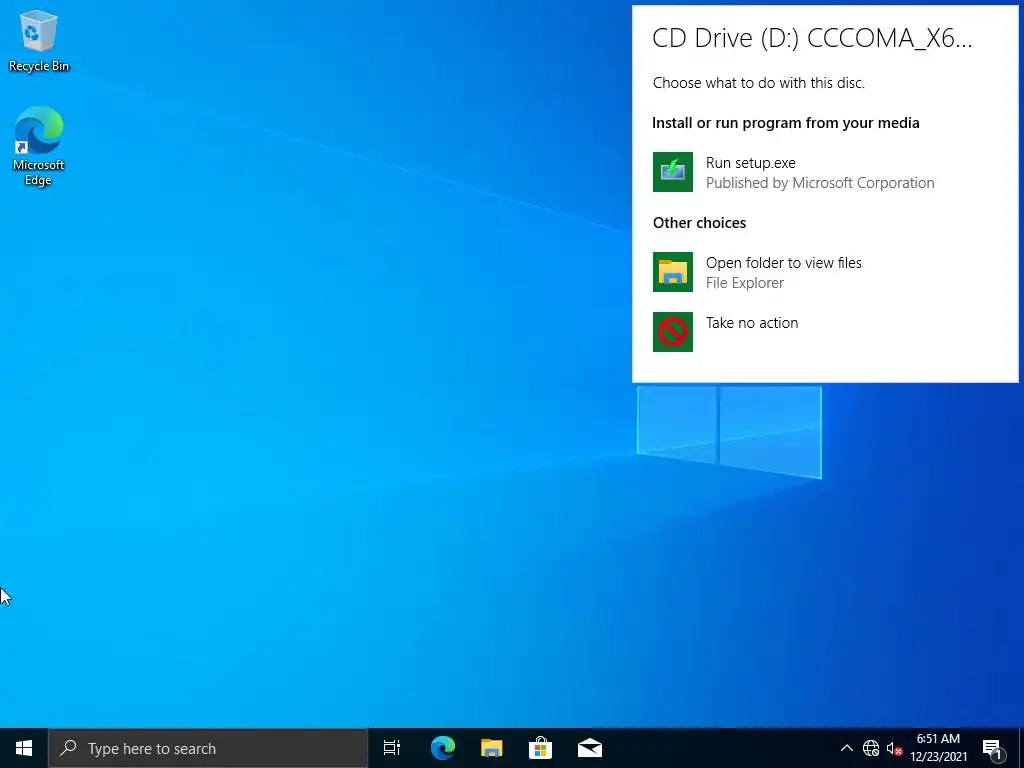The image size is (1024, 768).
Task: Open the Mail app from taskbar
Action: pyautogui.click(x=590, y=748)
